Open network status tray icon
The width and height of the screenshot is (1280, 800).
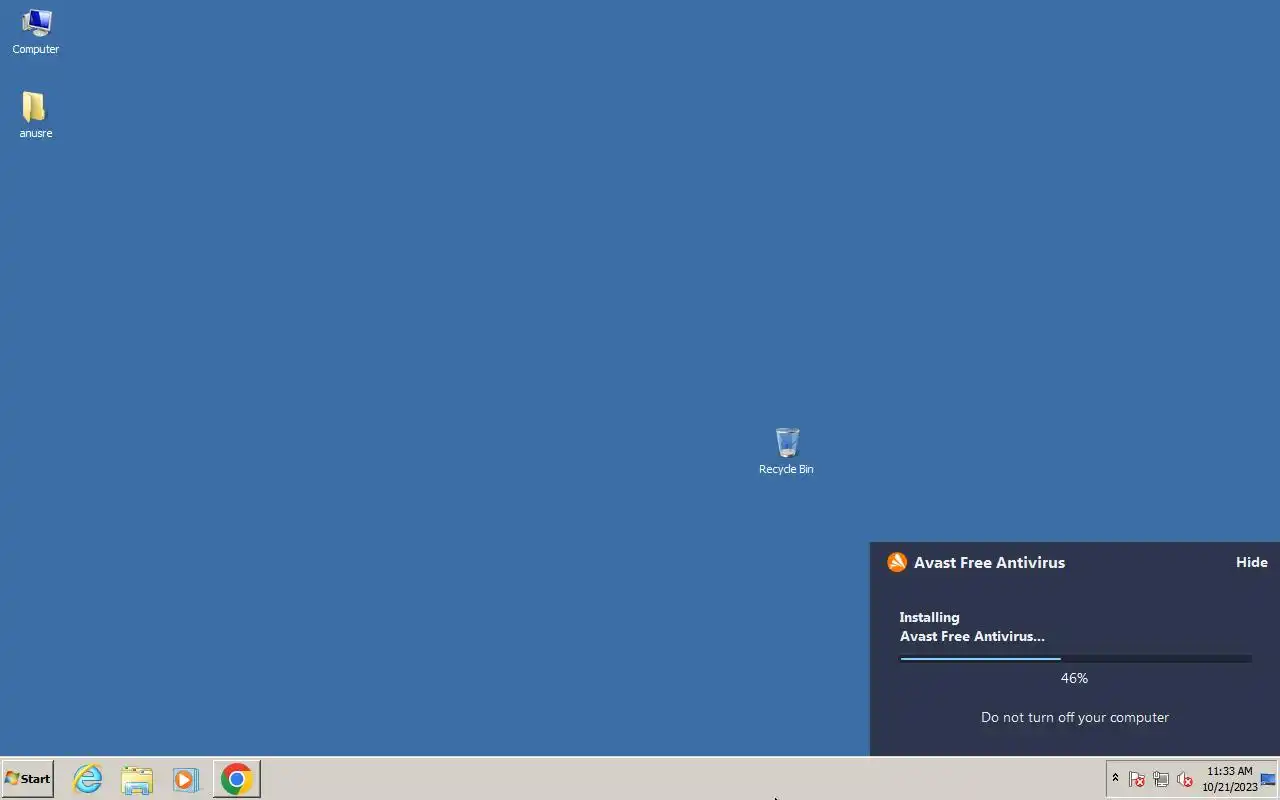pos(1161,779)
